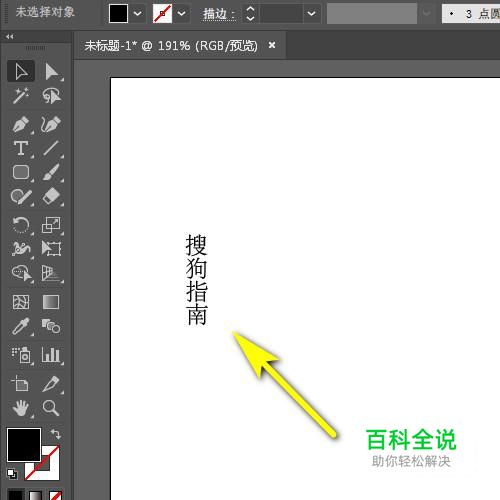Click the black fill color swatch in toolbox
The height and width of the screenshot is (500, 500).
24,445
